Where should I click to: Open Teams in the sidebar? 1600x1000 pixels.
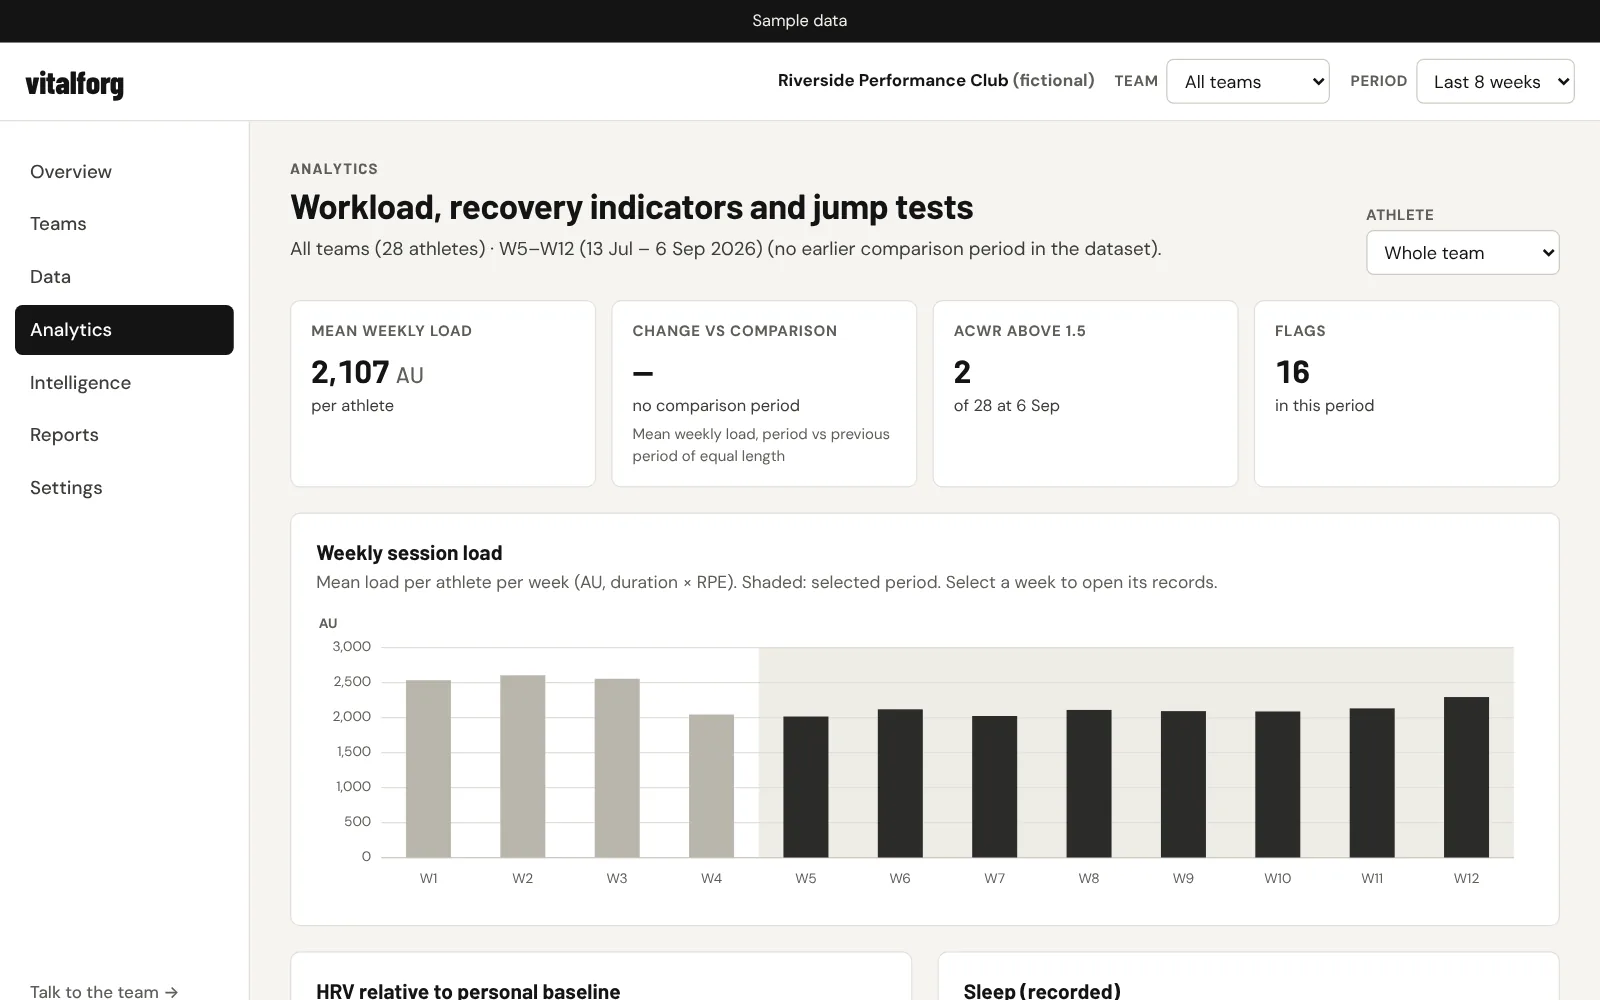pos(124,224)
